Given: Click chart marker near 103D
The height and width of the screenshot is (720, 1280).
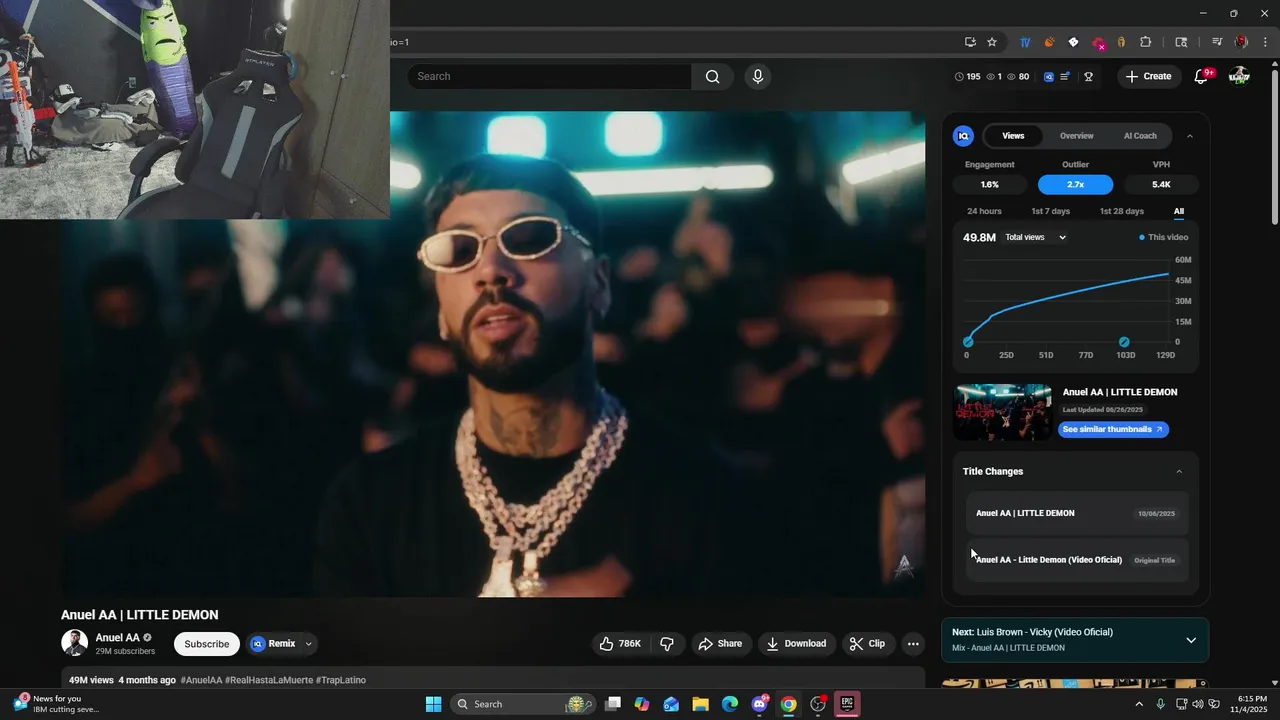Looking at the screenshot, I should [1124, 342].
